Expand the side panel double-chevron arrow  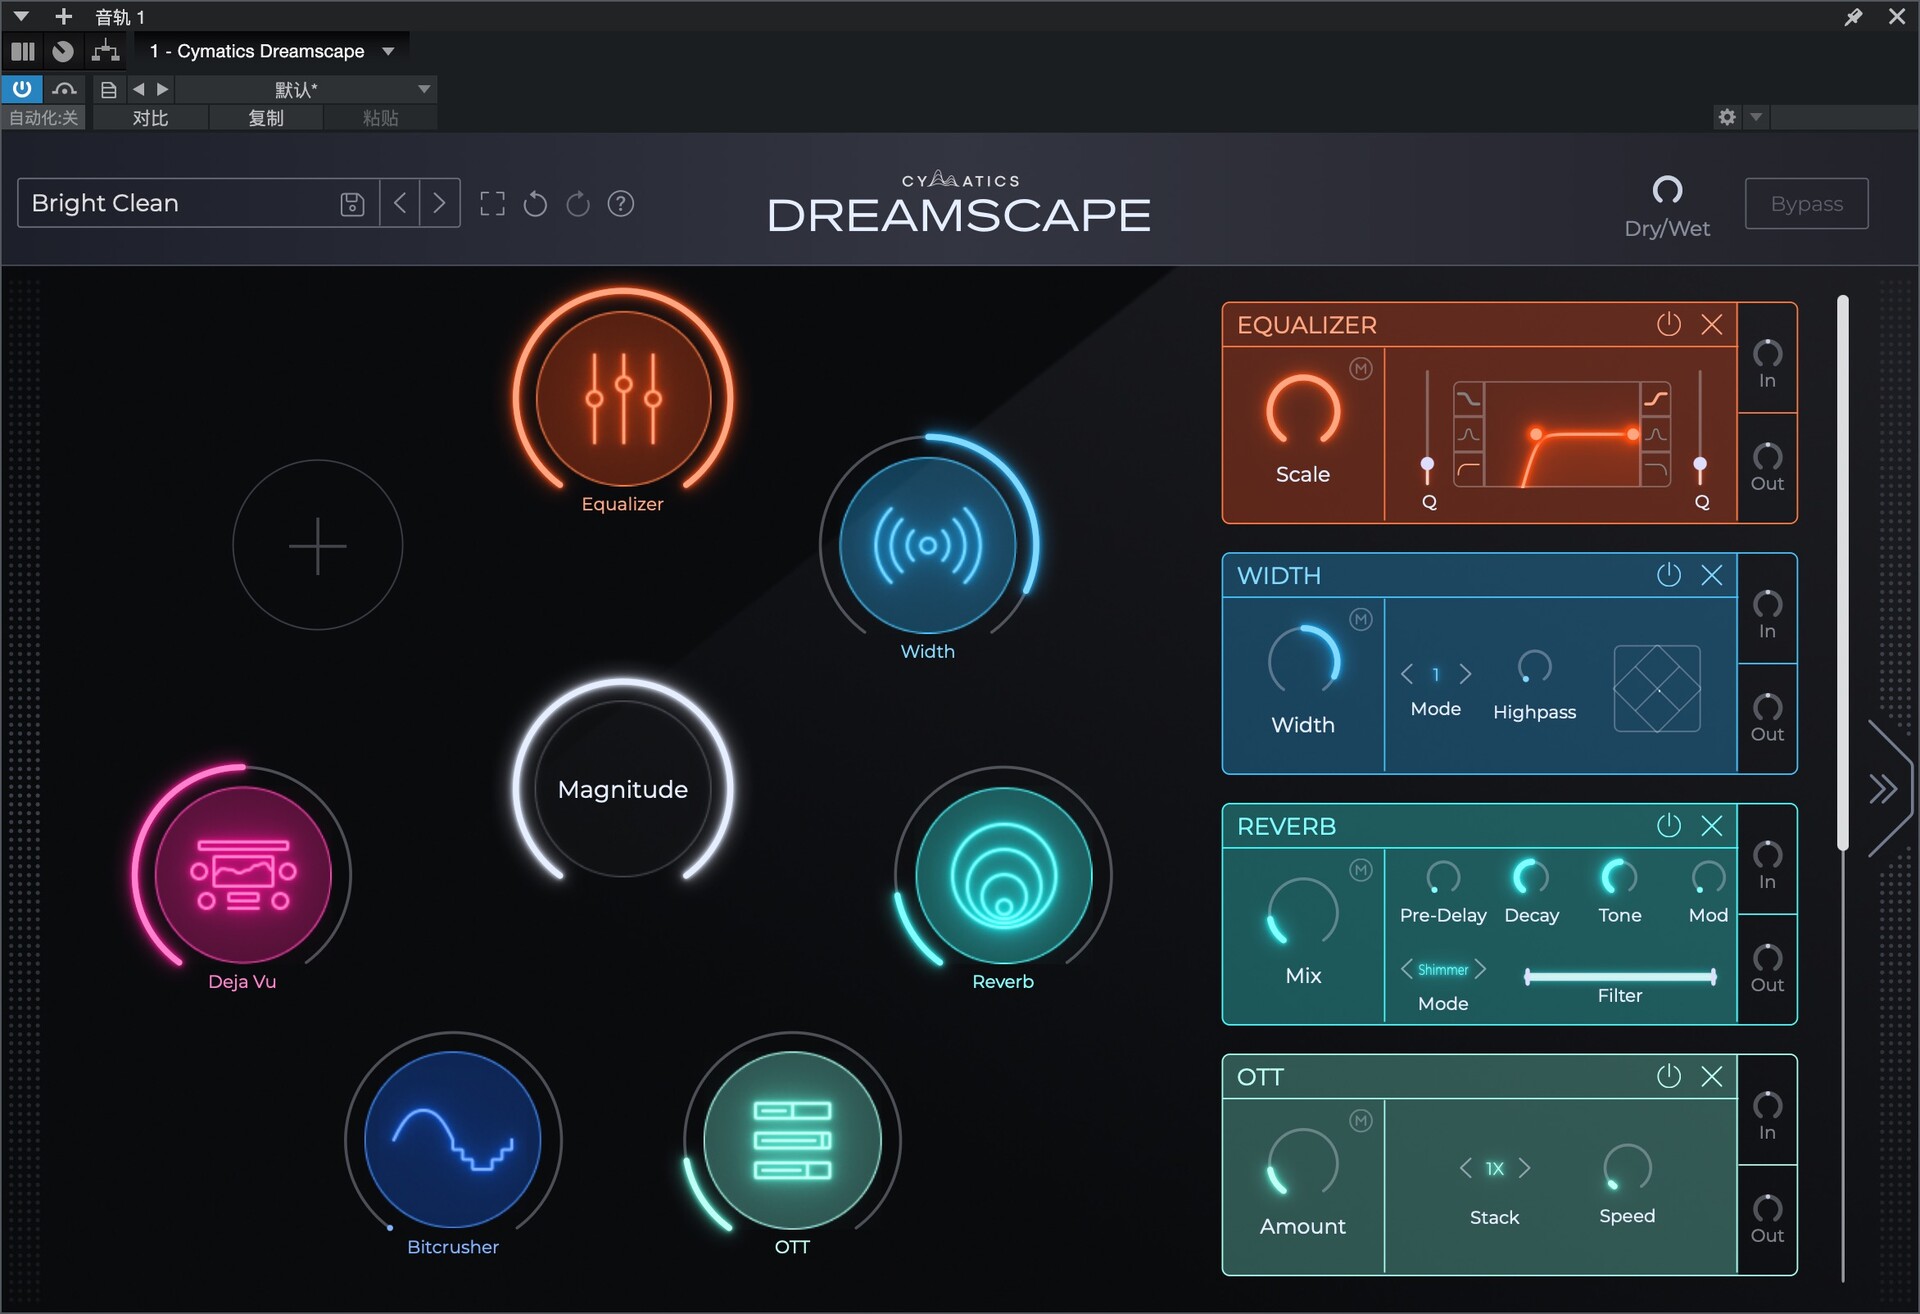pos(1883,789)
